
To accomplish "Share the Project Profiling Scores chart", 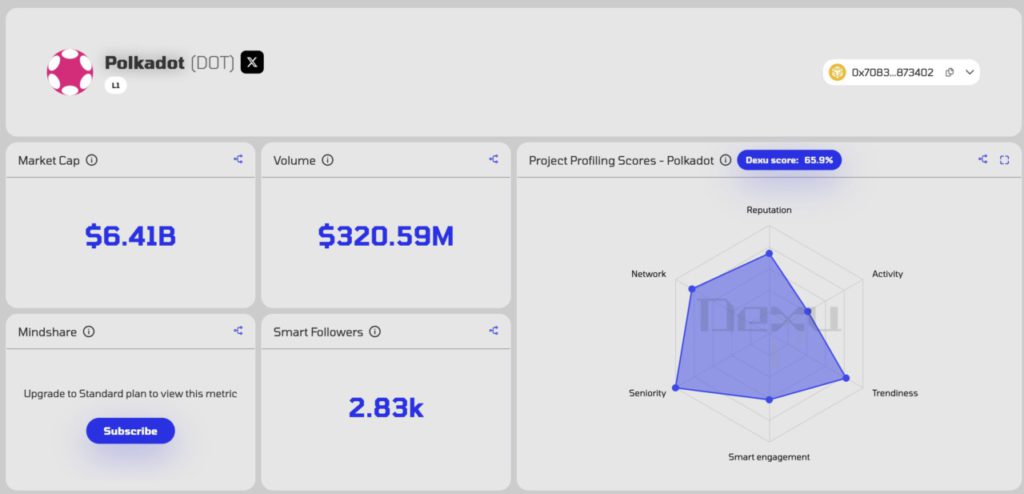I will point(983,159).
